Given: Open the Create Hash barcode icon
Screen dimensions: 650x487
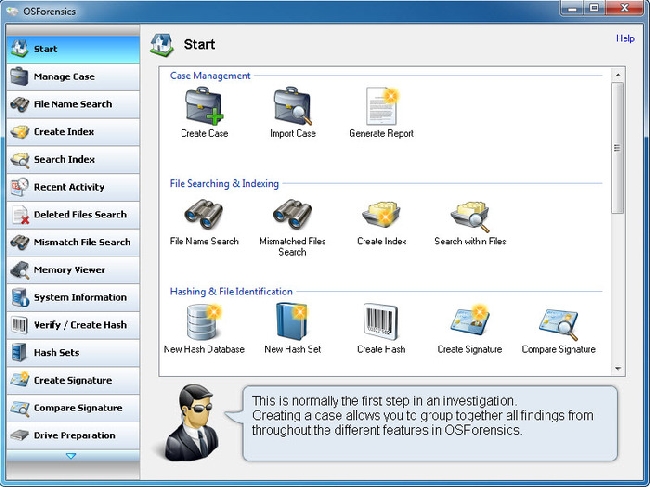Looking at the screenshot, I should click(381, 322).
